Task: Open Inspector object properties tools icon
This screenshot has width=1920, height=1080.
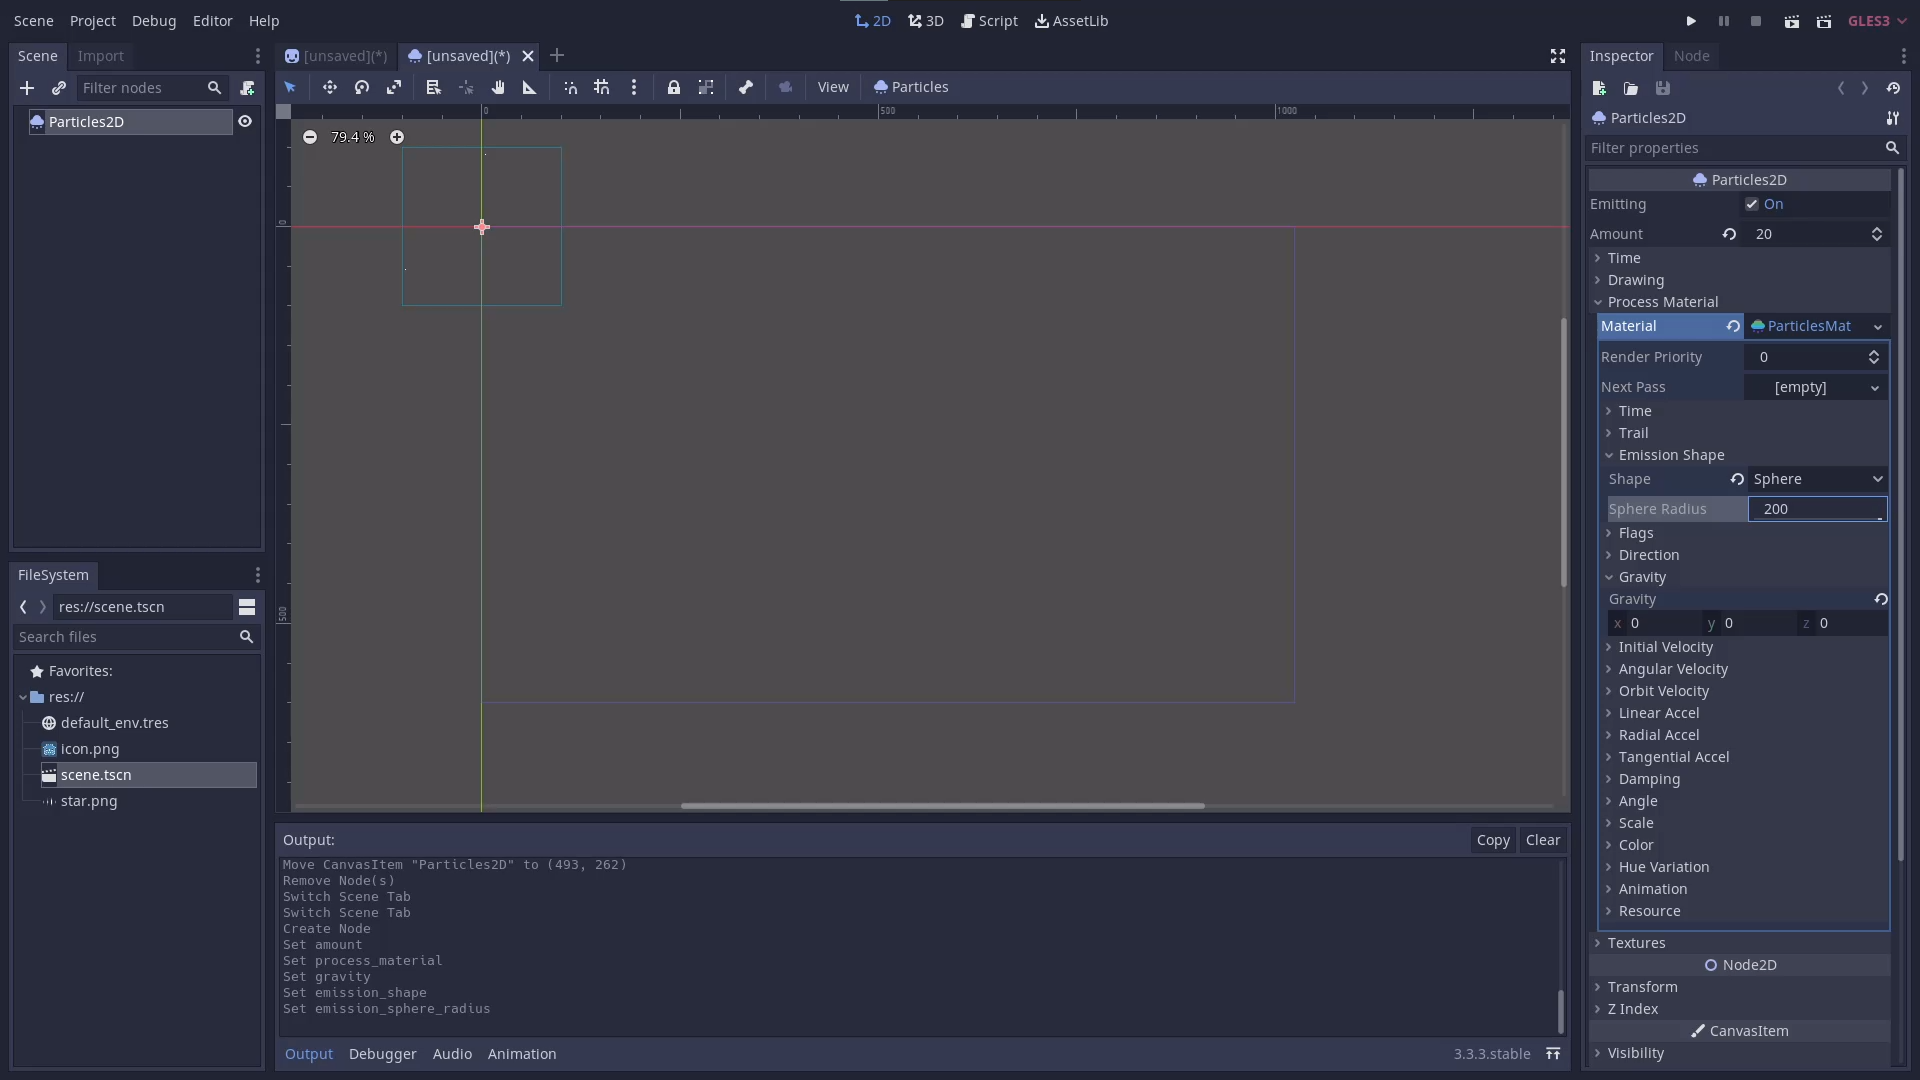Action: click(1893, 118)
